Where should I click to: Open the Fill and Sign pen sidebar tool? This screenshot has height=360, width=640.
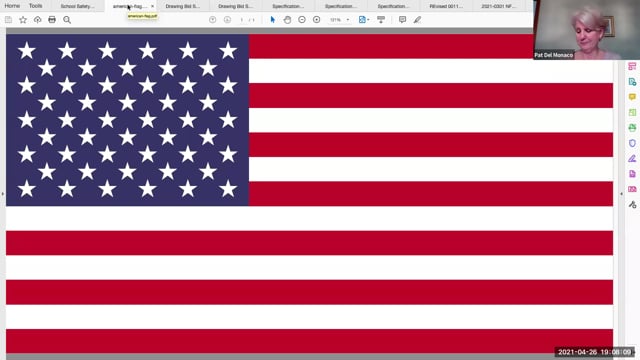click(632, 158)
